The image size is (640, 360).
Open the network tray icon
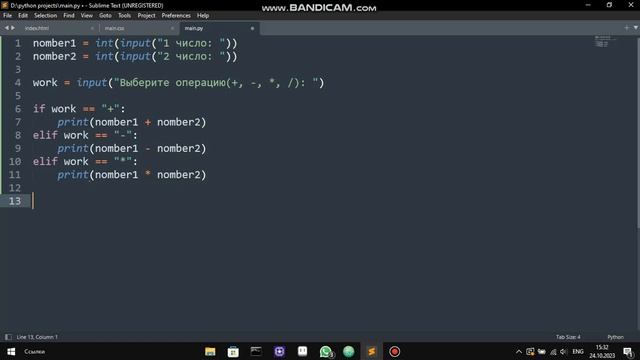[553, 351]
